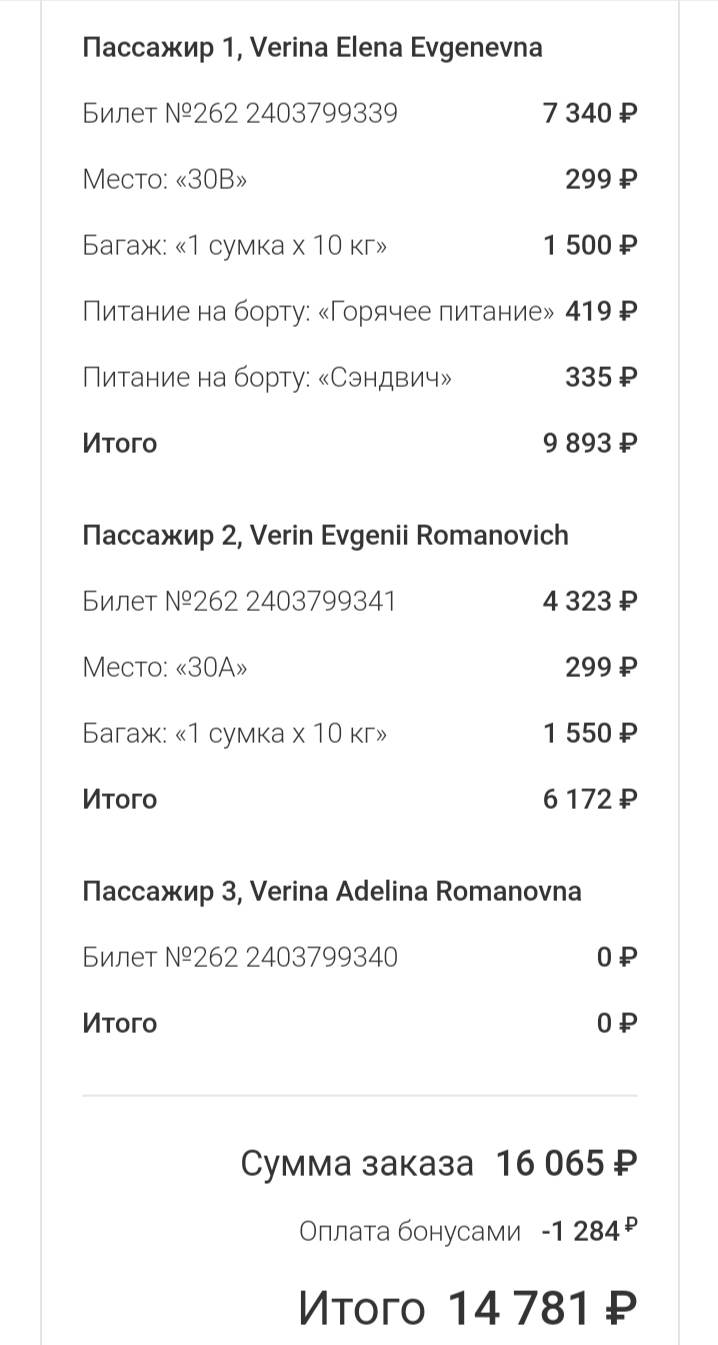Click passenger 1 total 9 893 ₽
This screenshot has width=718, height=1345.
pos(590,443)
